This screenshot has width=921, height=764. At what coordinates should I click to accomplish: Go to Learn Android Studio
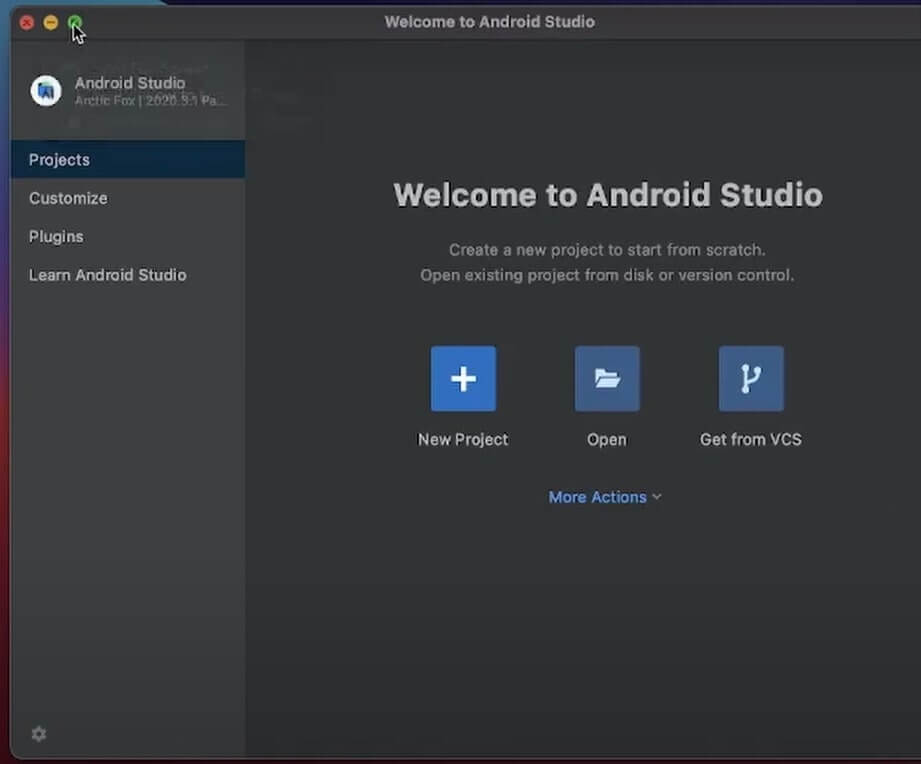[x=128, y=275]
